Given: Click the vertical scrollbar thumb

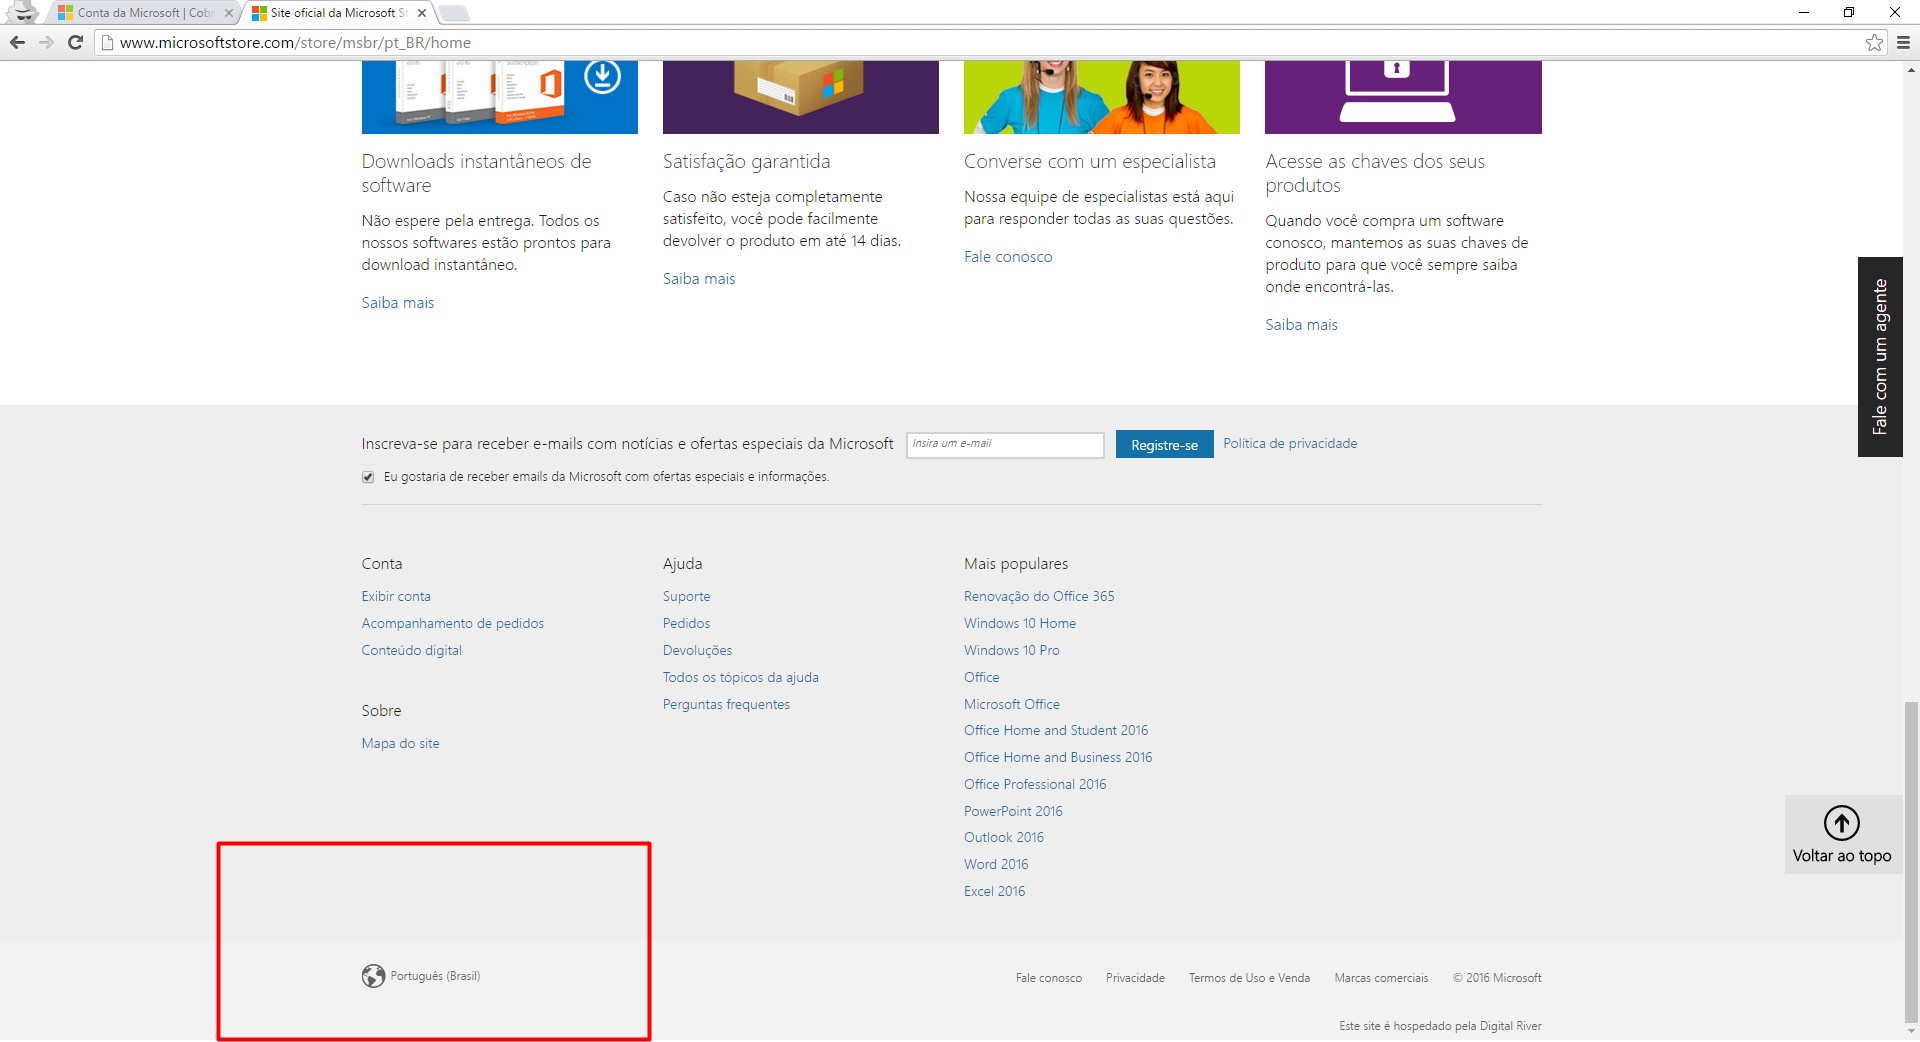Looking at the screenshot, I should (x=1911, y=862).
